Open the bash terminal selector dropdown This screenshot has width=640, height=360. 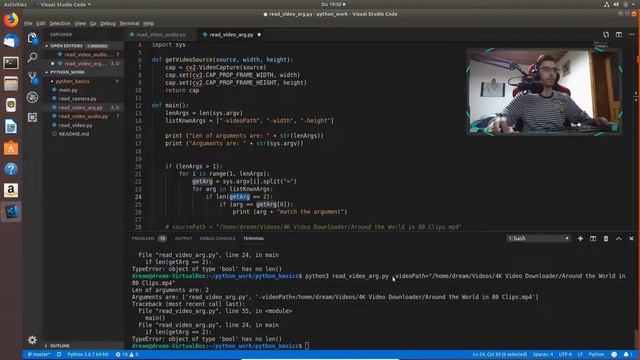coord(538,238)
